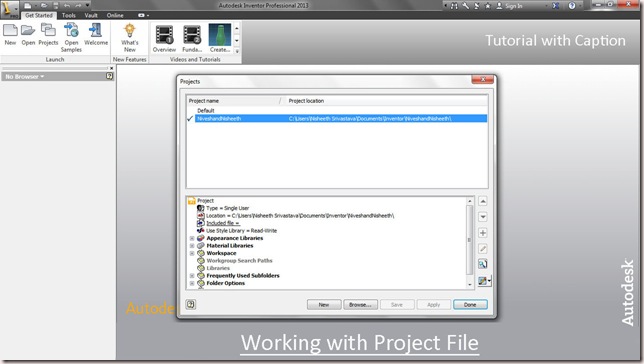Click the browser panel help icon
The image size is (644, 364).
point(109,76)
